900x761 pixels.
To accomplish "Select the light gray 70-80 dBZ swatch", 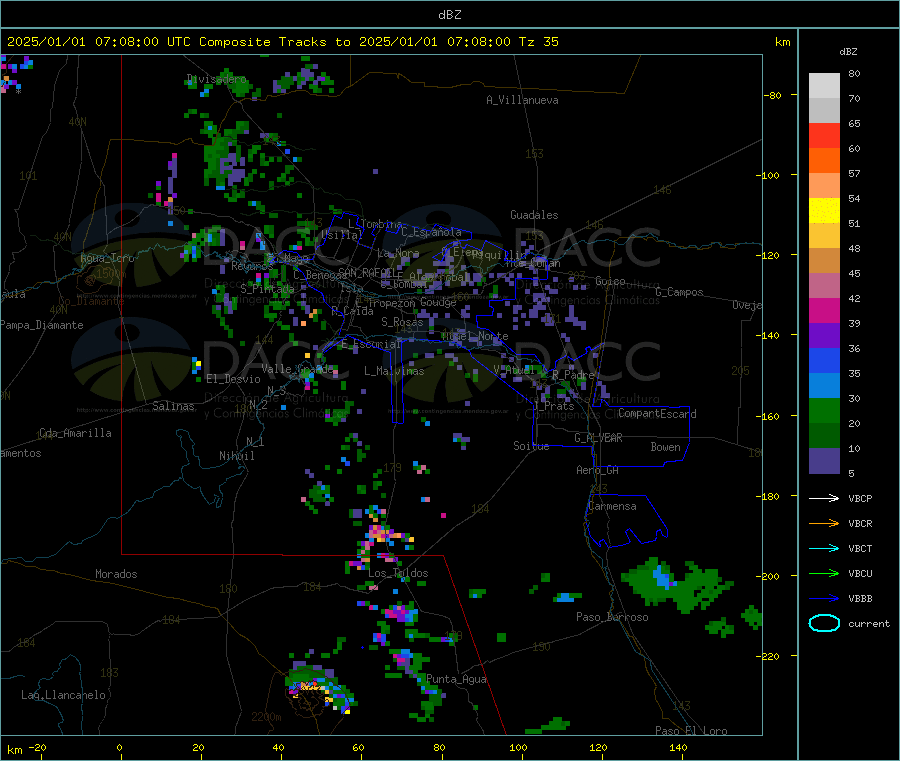I will click(x=824, y=86).
